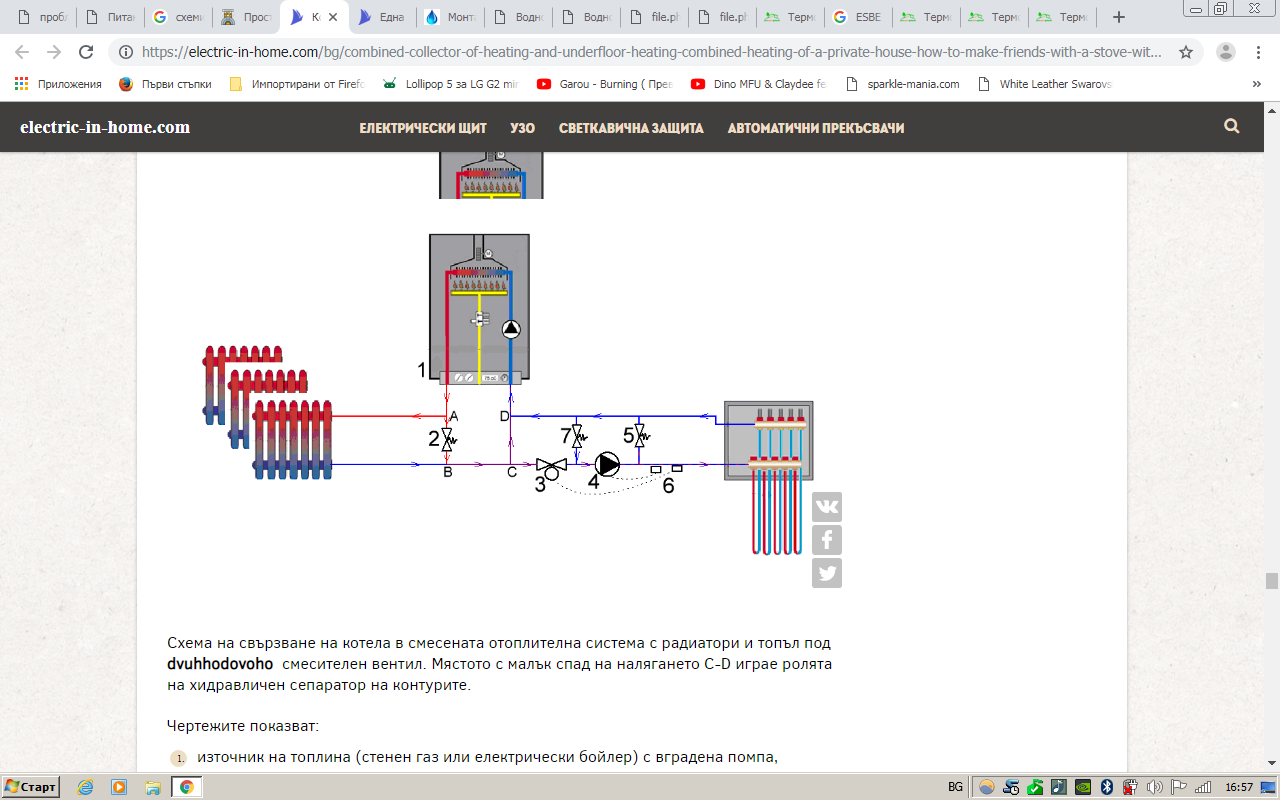The image size is (1280, 800).
Task: Open Internet Explorer from the taskbar
Action: tap(85, 787)
